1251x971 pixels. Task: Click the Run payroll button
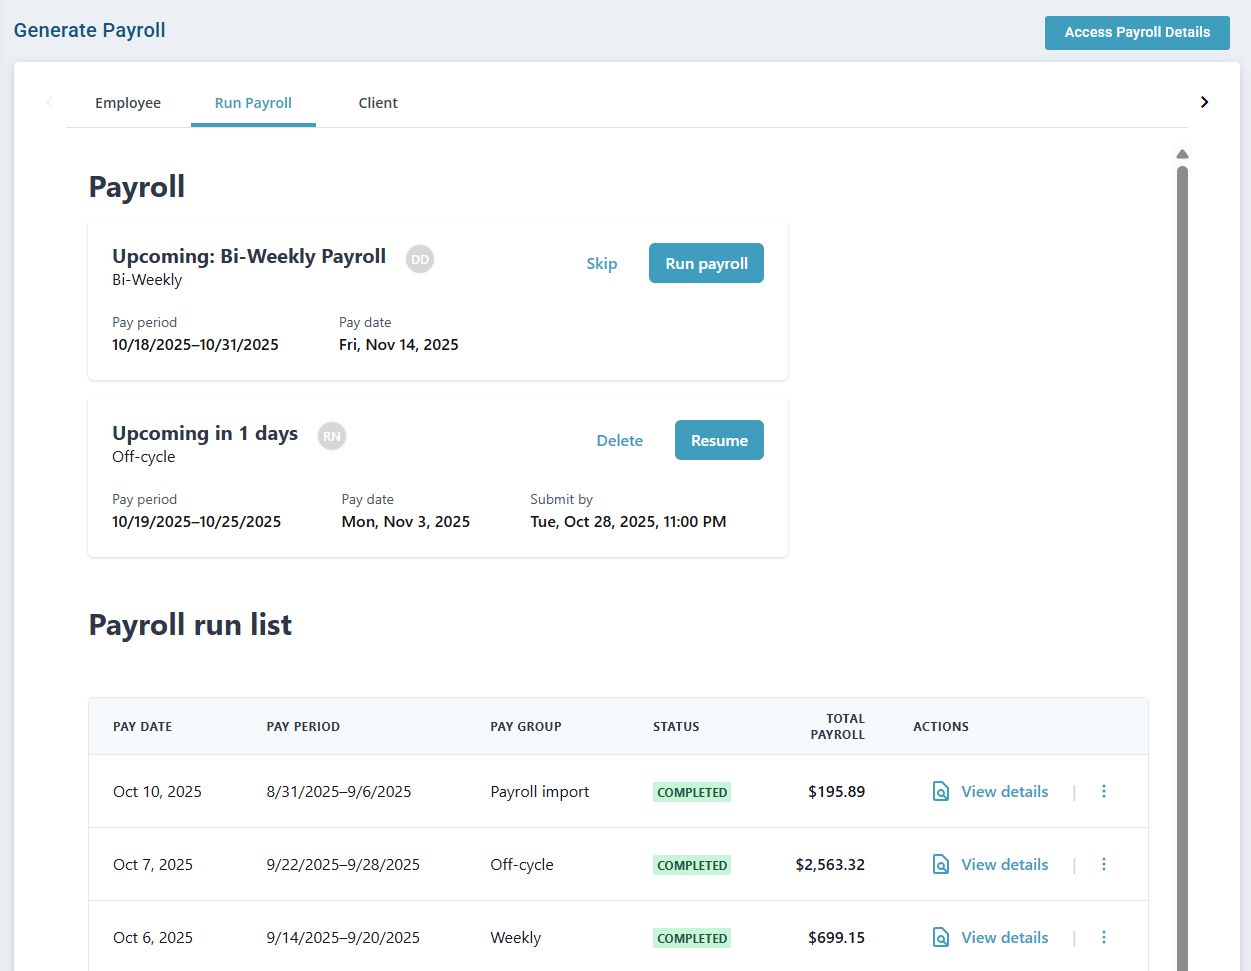(x=706, y=263)
